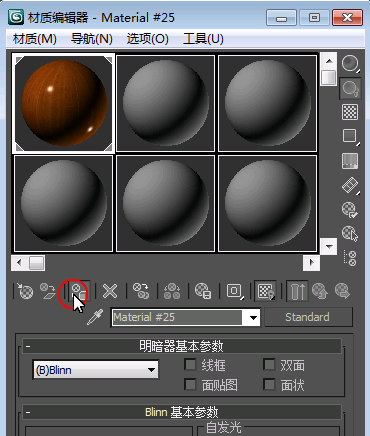Open the 材质(M) menu
This screenshot has height=436, width=370.
(x=35, y=39)
